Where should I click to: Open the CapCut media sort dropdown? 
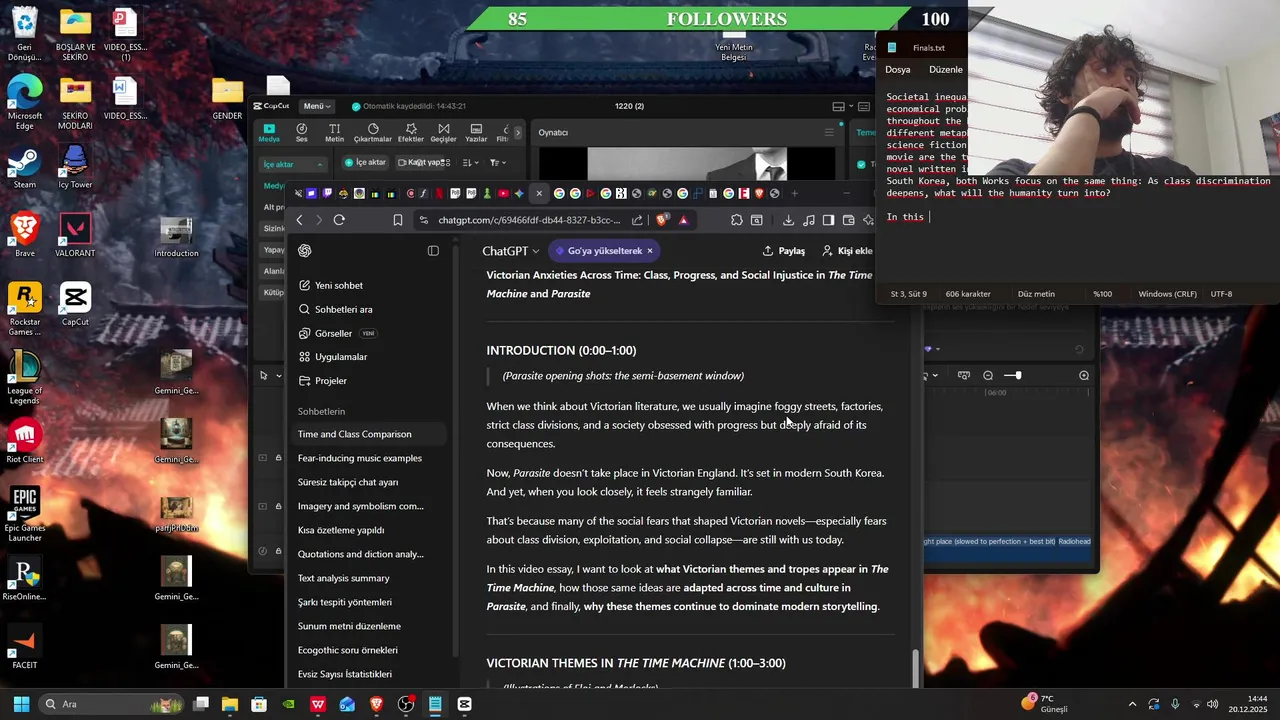click(472, 162)
